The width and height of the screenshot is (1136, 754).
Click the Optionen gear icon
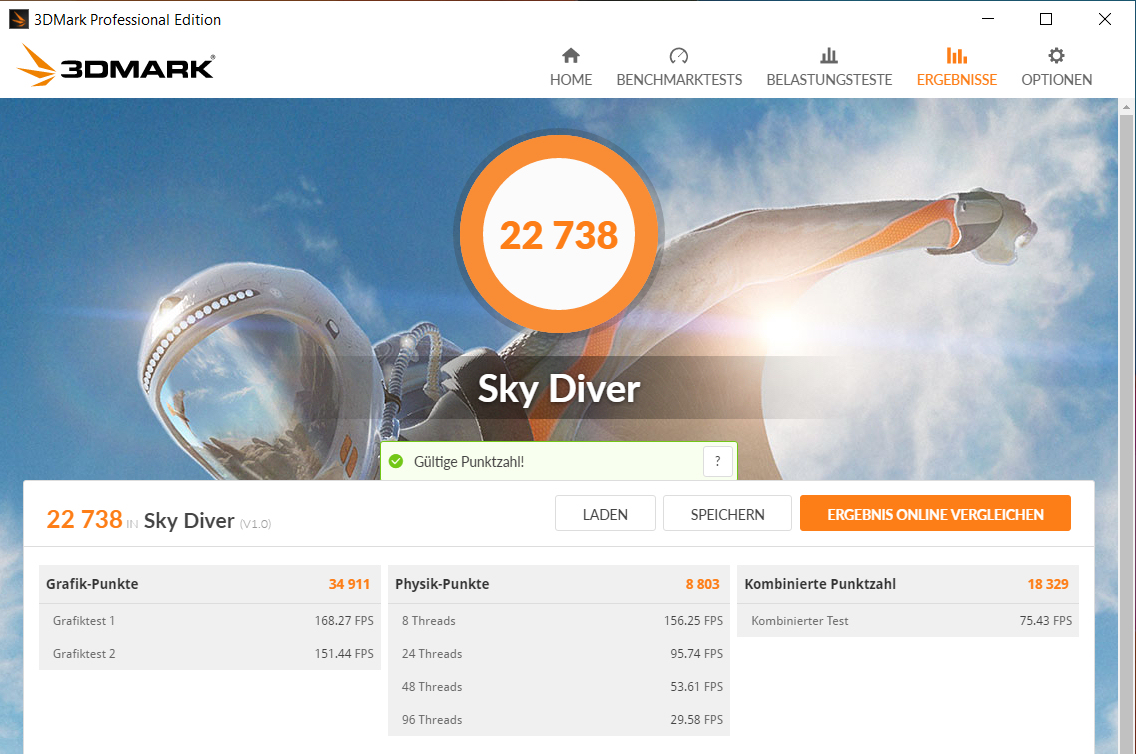pyautogui.click(x=1056, y=56)
